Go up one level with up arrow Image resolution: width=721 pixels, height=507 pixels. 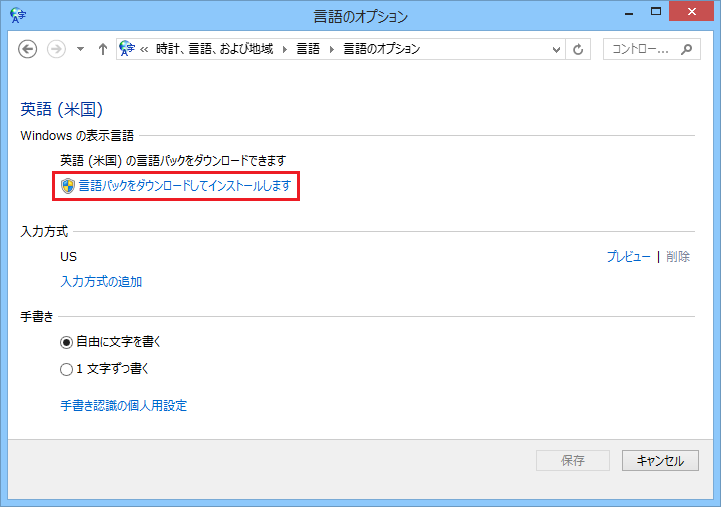[x=103, y=49]
